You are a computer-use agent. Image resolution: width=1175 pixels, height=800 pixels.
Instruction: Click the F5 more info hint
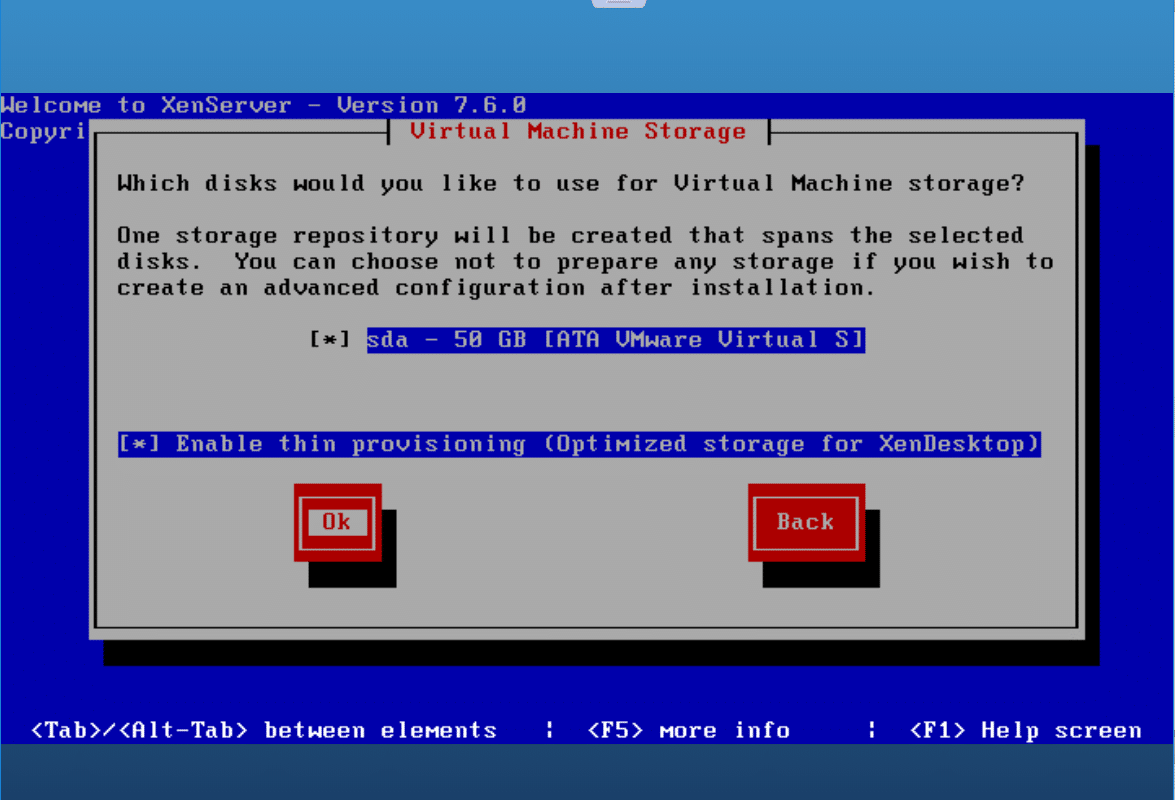click(689, 730)
